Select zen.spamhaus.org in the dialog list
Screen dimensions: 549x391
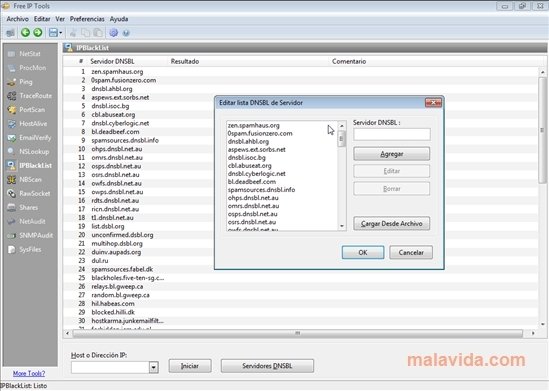tap(253, 125)
